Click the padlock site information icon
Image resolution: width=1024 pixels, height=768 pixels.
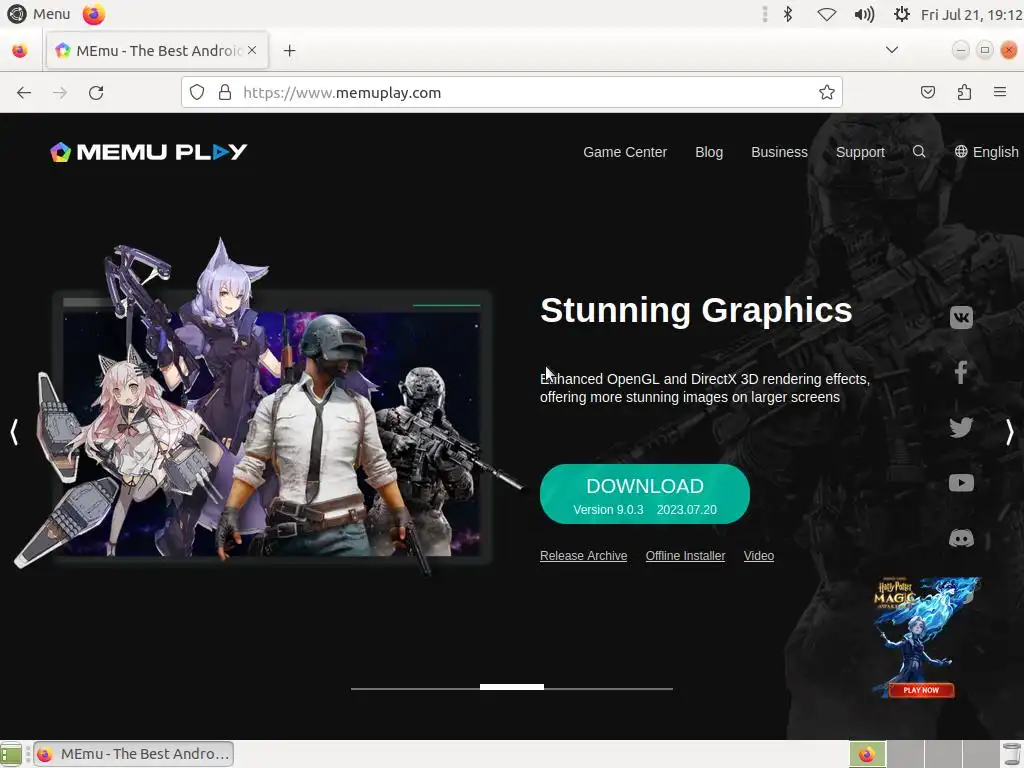(225, 93)
